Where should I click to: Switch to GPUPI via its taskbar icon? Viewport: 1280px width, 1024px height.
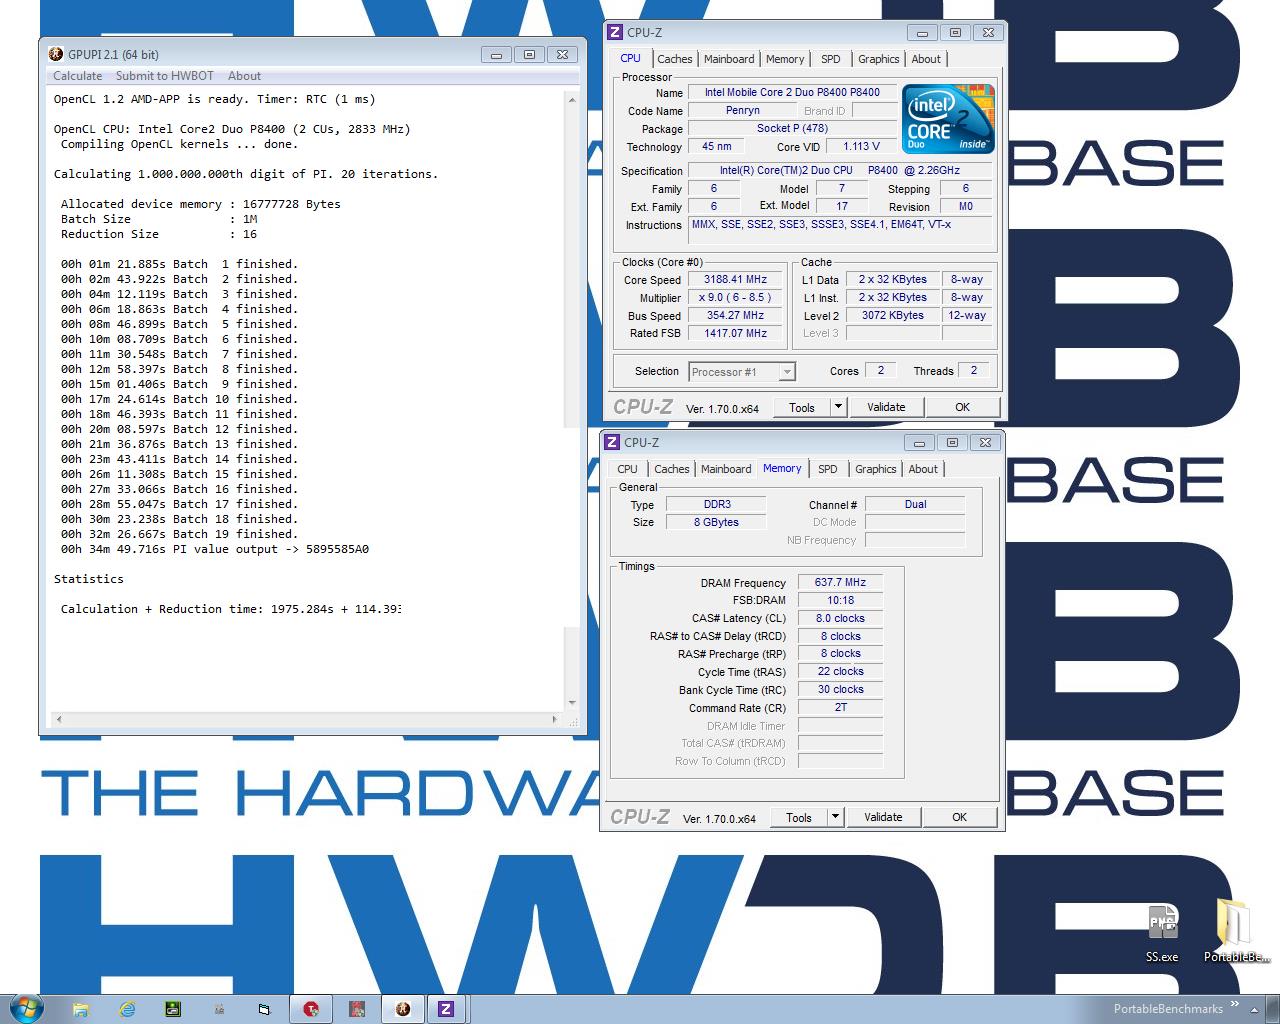tap(403, 1009)
